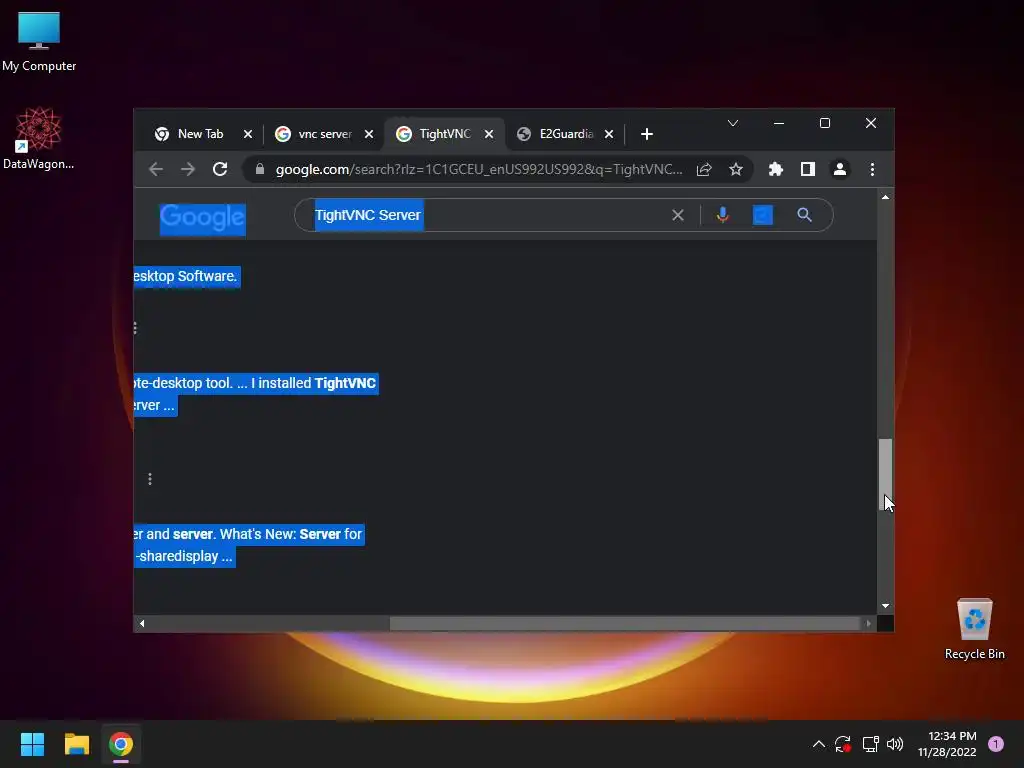This screenshot has height=768, width=1024.
Task: Switch to the E2Guardian tab
Action: click(564, 134)
